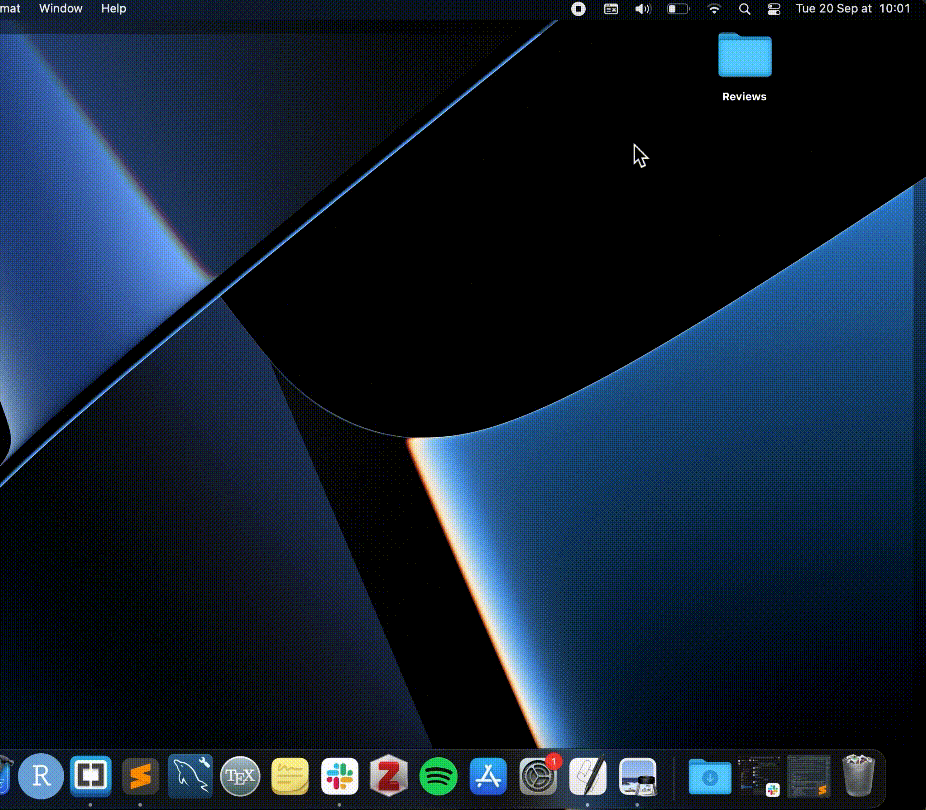
Task: Open the yellow Stickies note app
Action: (x=290, y=775)
